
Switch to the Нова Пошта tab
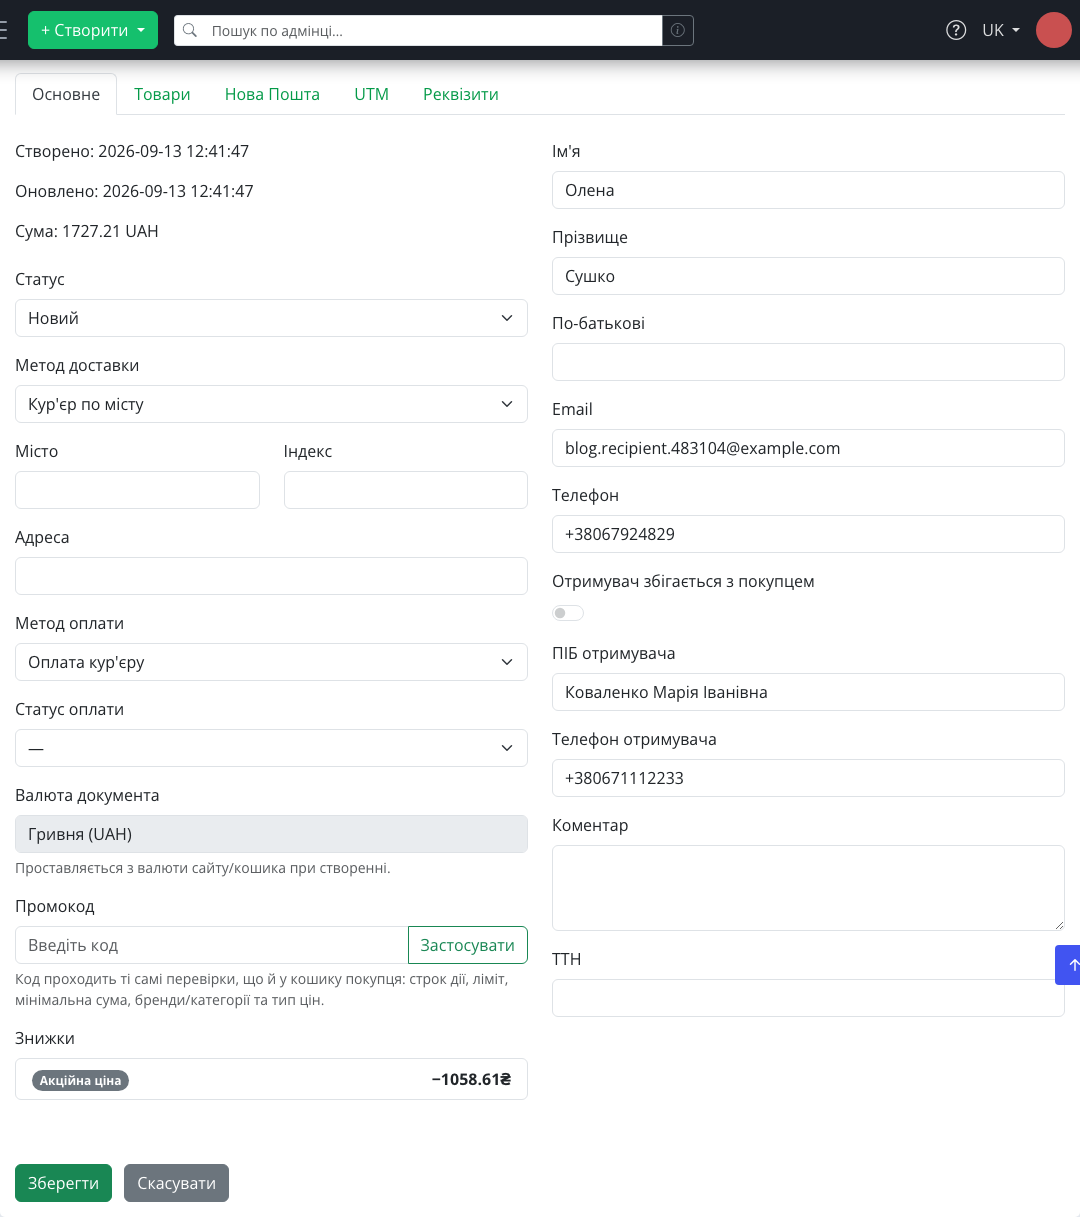point(272,94)
